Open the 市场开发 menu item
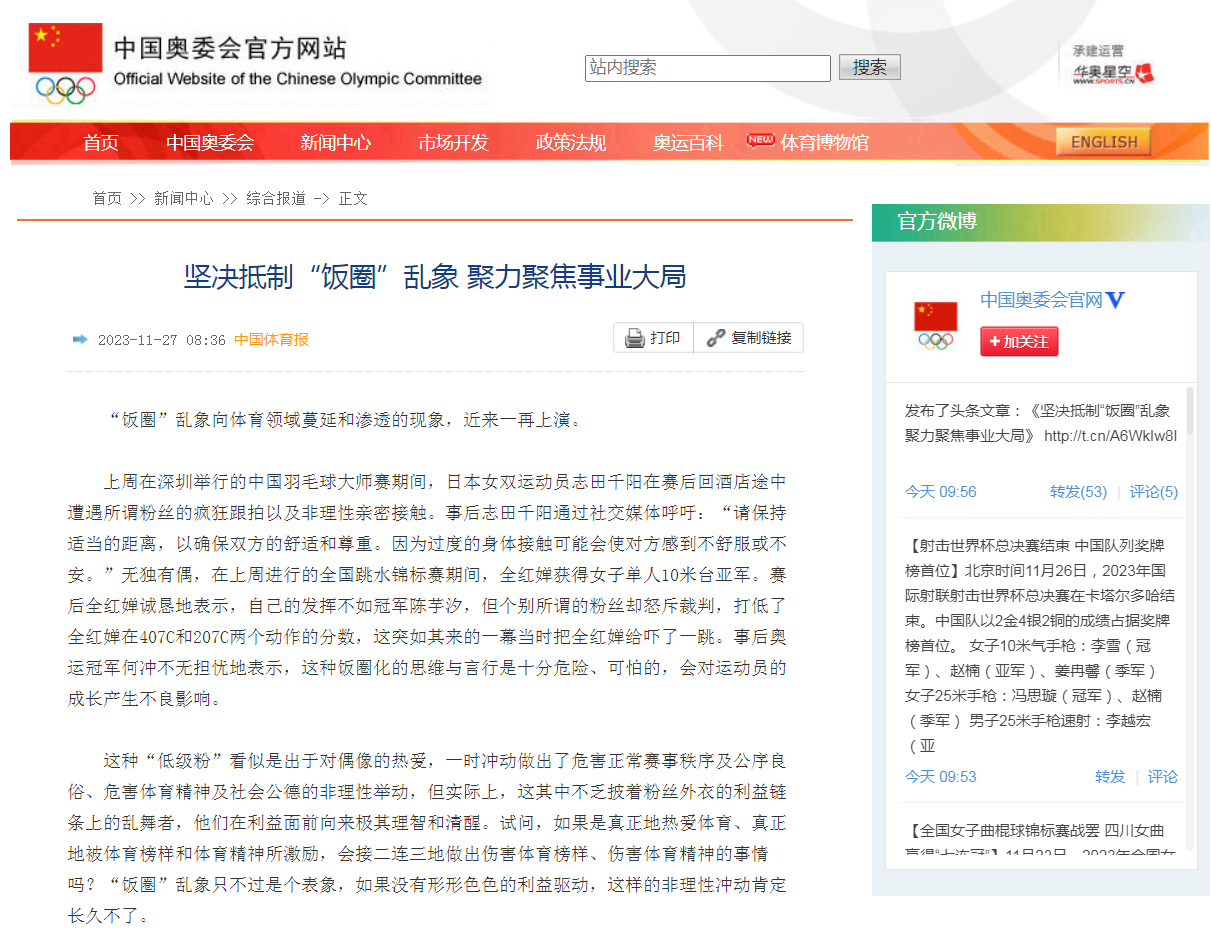Image resolution: width=1211 pixels, height=931 pixels. click(453, 142)
